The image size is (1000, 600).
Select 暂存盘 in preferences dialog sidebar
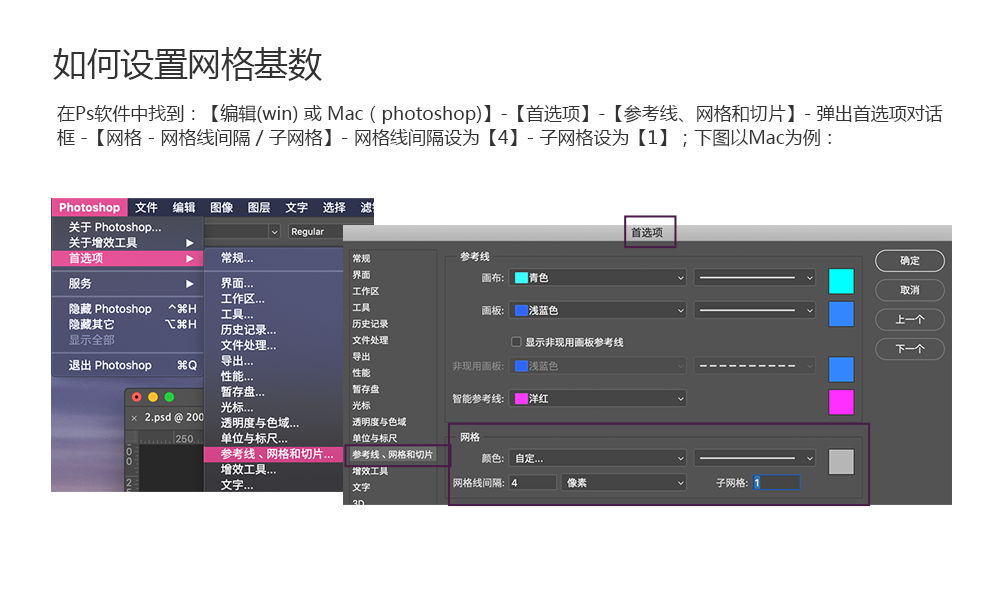tap(365, 389)
